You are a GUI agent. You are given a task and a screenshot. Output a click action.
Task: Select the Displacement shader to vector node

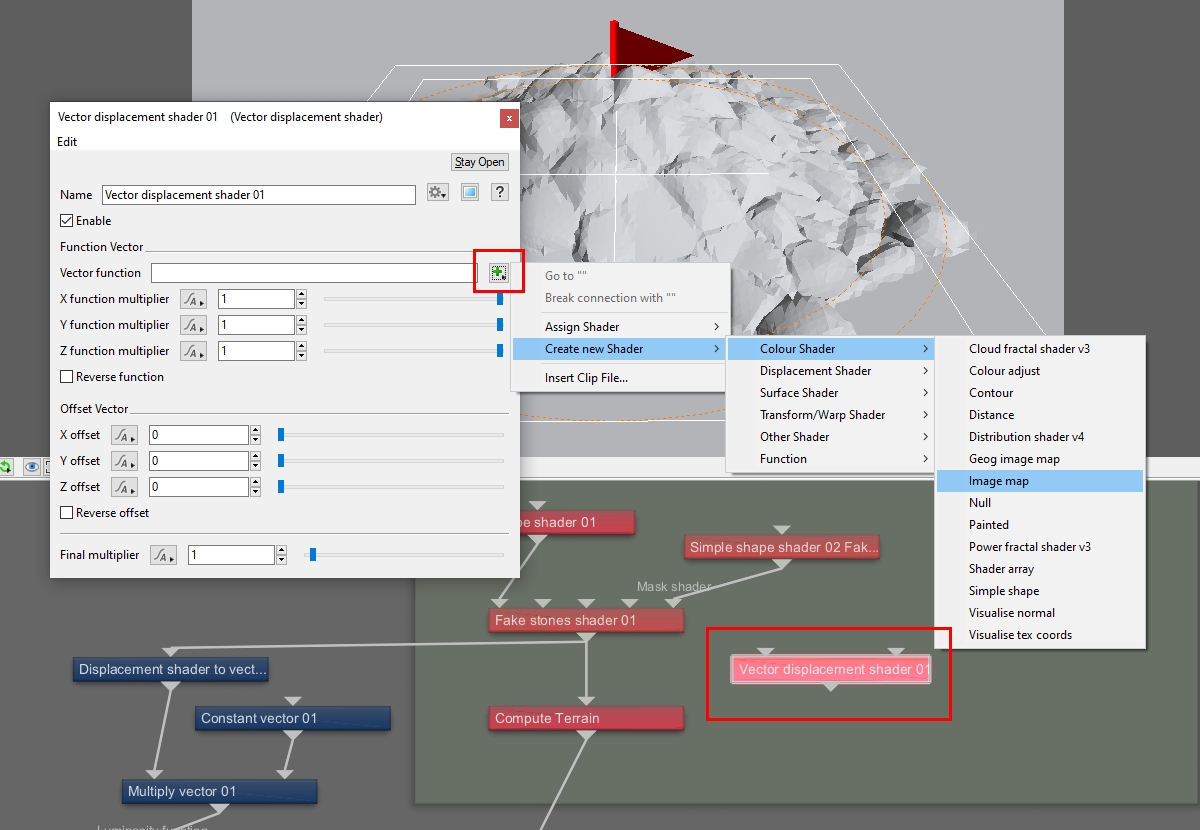(171, 670)
